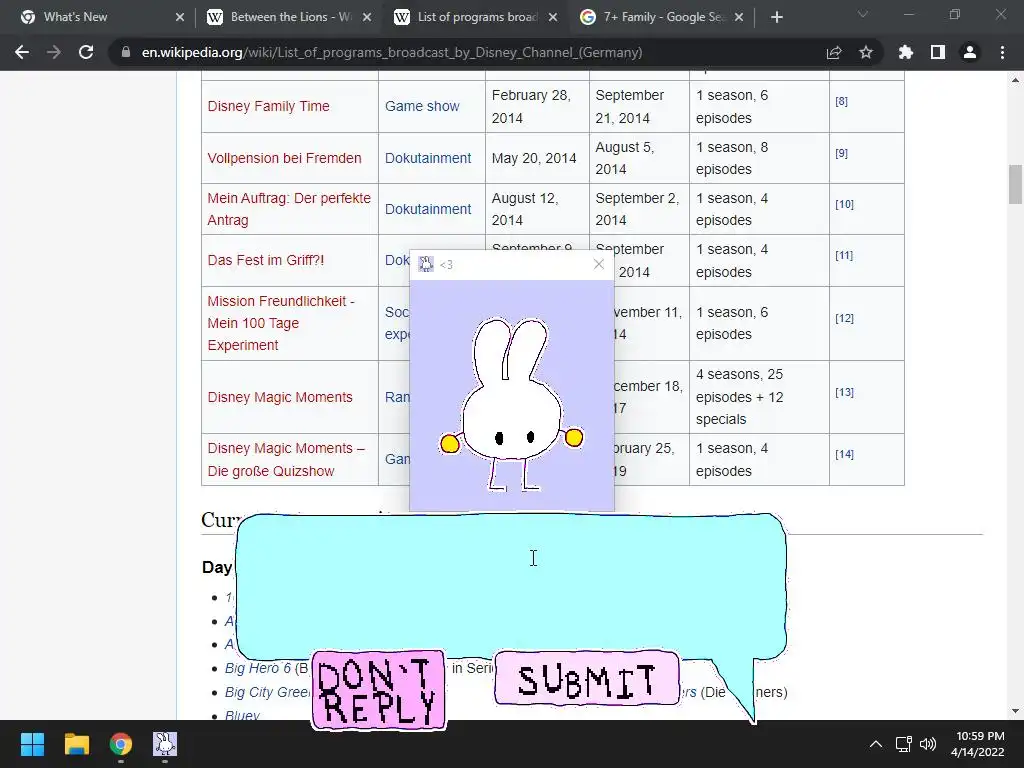Image resolution: width=1024 pixels, height=768 pixels.
Task: Open the Bluey link in the list
Action: pyautogui.click(x=242, y=716)
